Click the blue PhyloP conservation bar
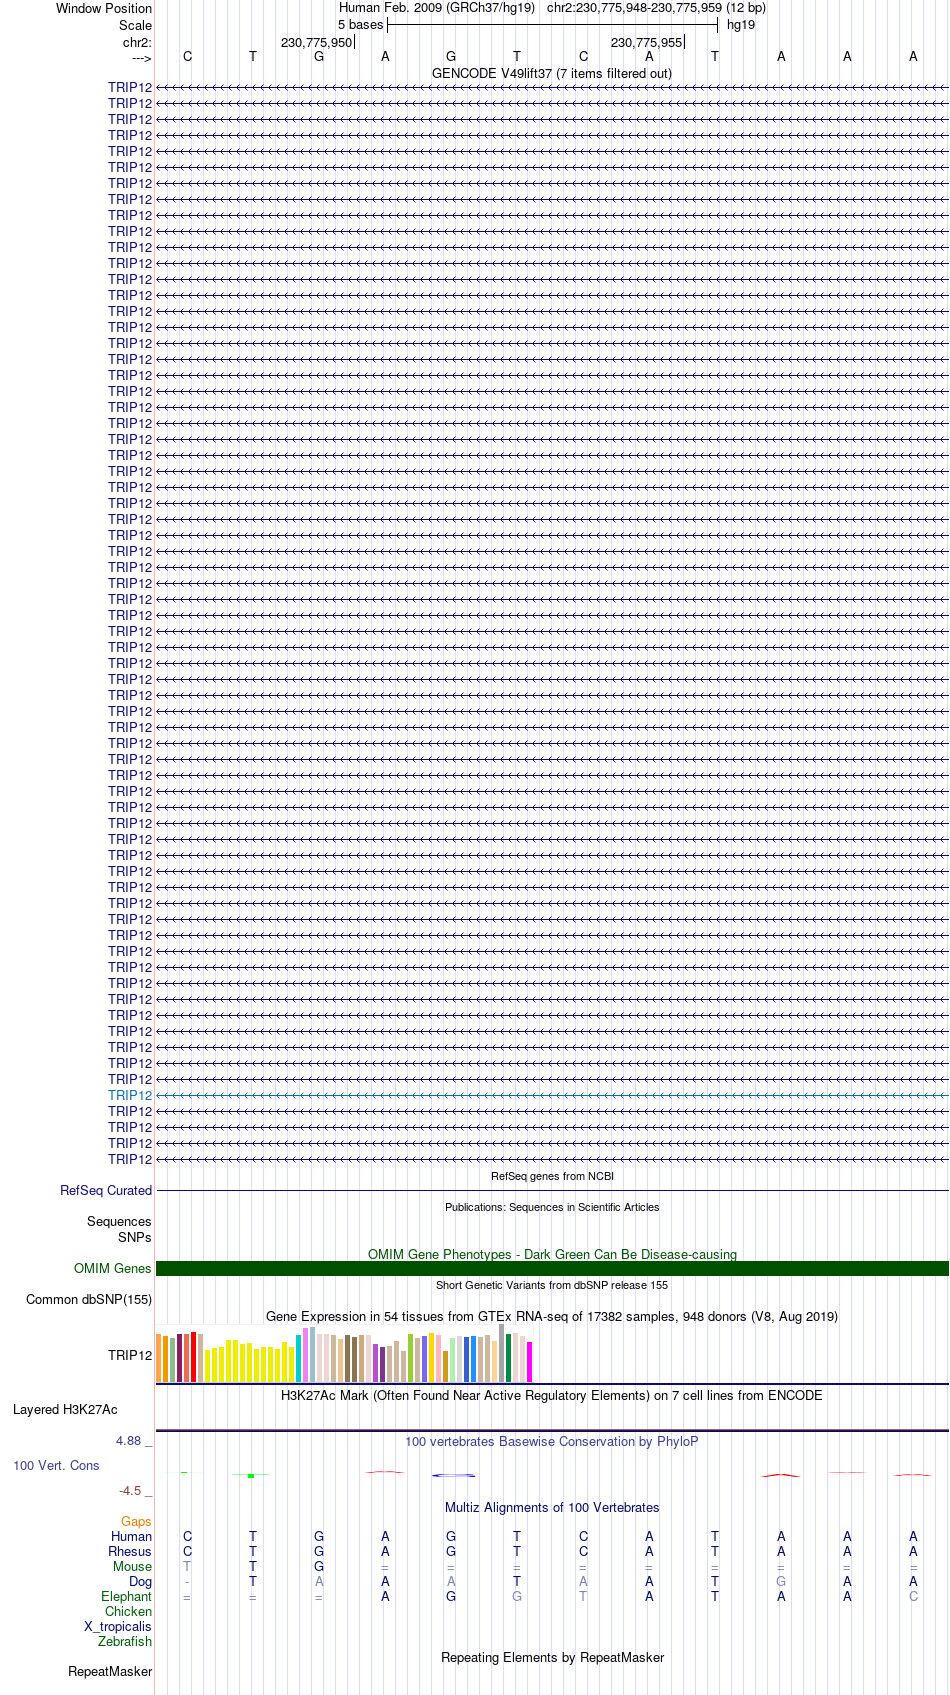This screenshot has width=950, height=1695. click(453, 1475)
